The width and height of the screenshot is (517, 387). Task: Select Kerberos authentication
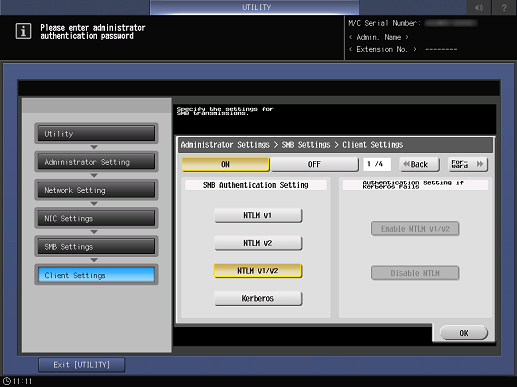point(258,298)
